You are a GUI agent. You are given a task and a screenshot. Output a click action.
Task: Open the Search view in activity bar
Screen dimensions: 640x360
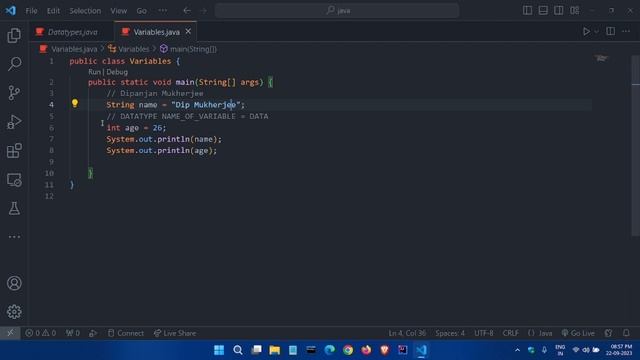click(x=14, y=64)
